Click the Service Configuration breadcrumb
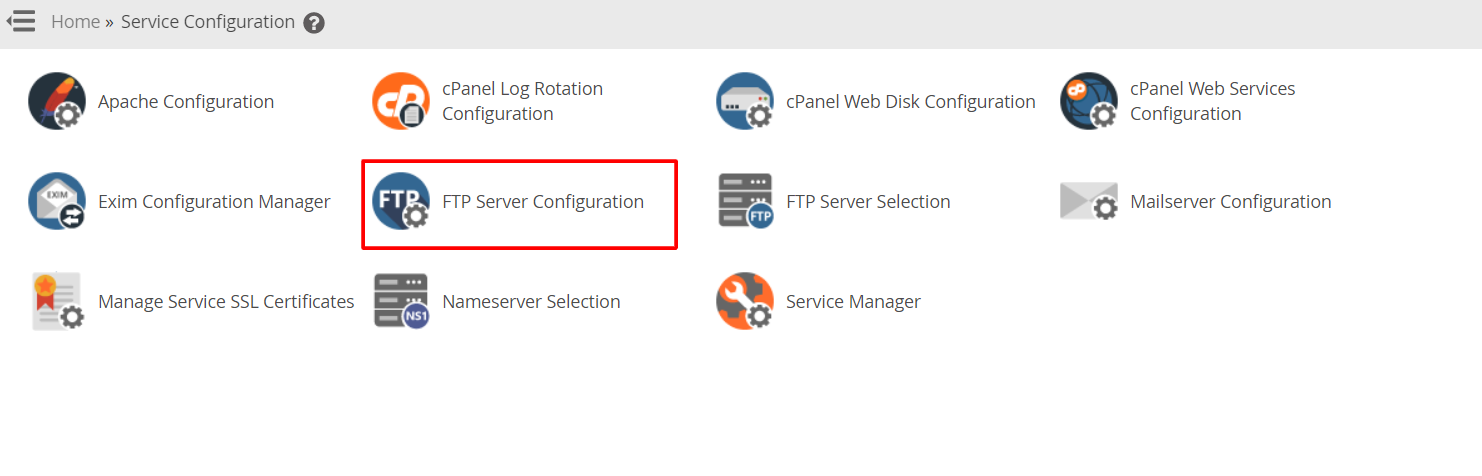The height and width of the screenshot is (476, 1482). 208,21
